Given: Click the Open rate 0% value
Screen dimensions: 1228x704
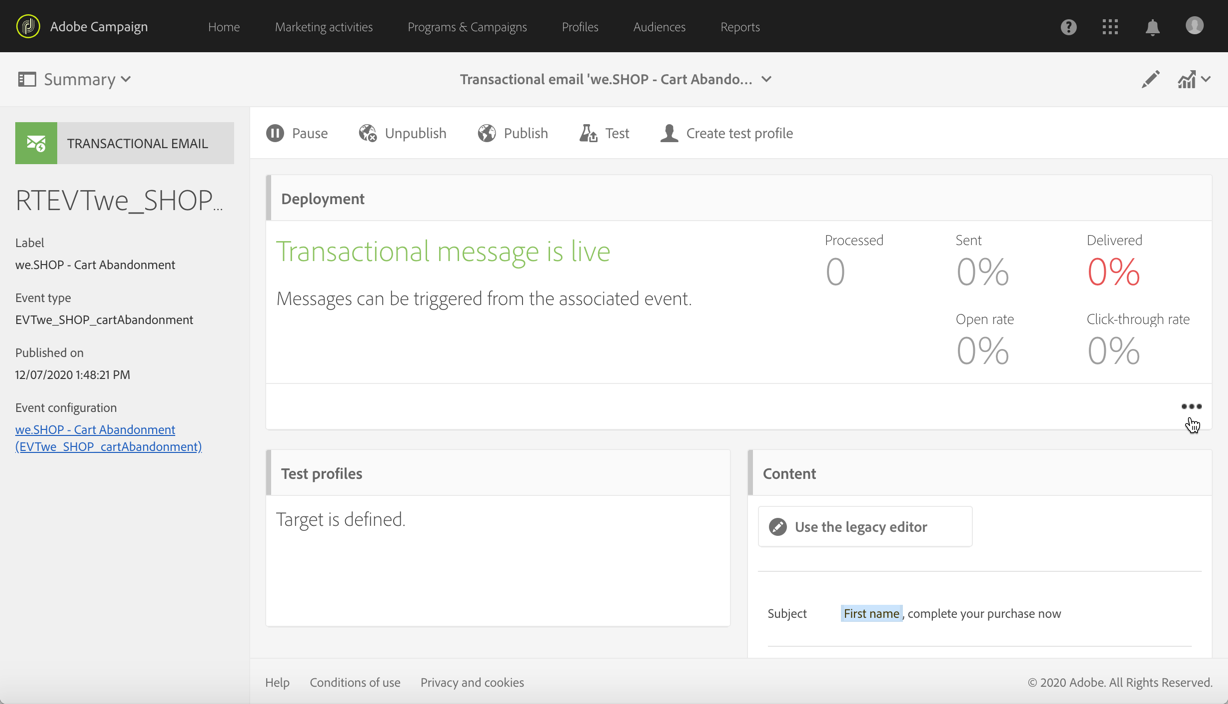Looking at the screenshot, I should pyautogui.click(x=982, y=351).
